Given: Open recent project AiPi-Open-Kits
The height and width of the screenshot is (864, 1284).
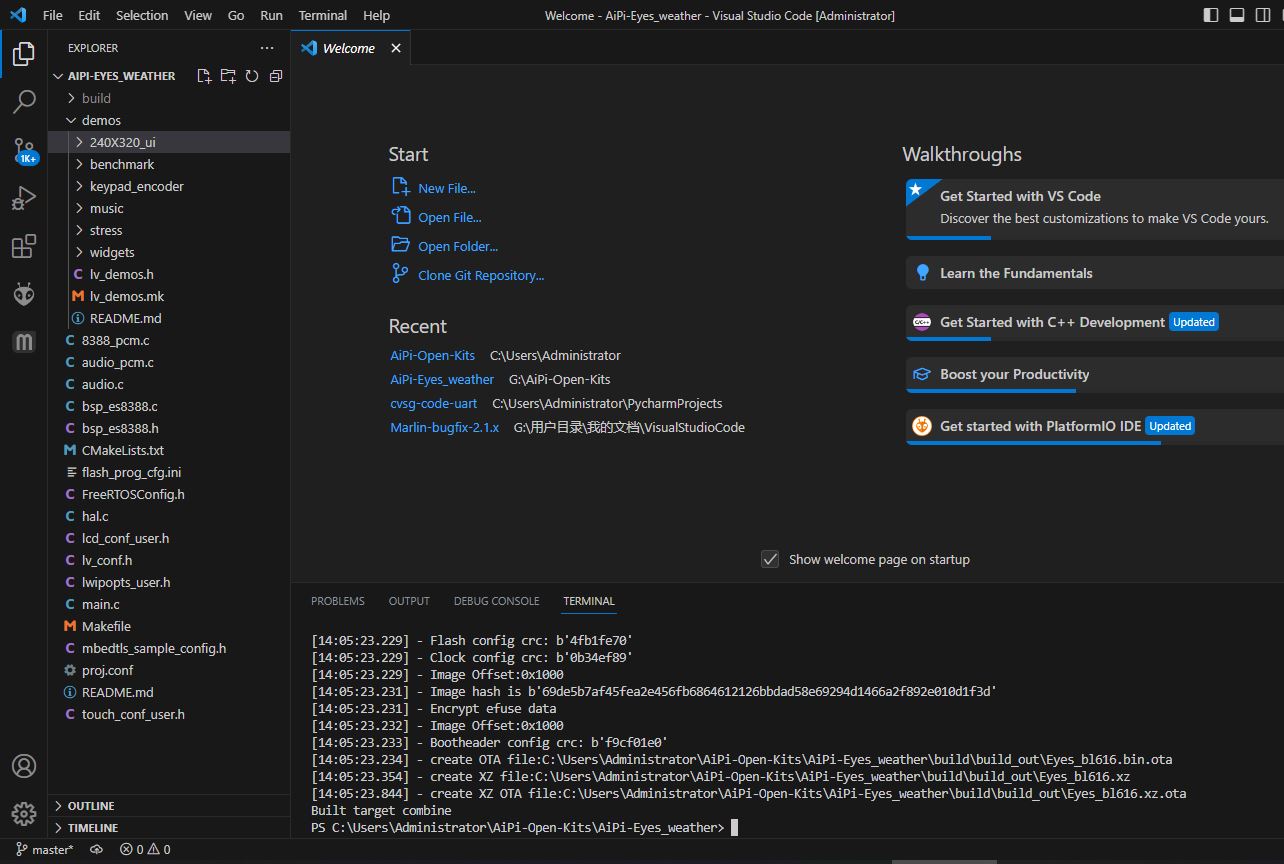Looking at the screenshot, I should pyautogui.click(x=432, y=355).
